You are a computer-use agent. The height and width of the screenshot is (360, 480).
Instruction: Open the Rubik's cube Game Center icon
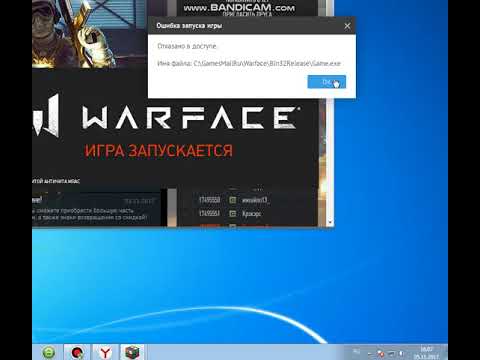point(132,352)
